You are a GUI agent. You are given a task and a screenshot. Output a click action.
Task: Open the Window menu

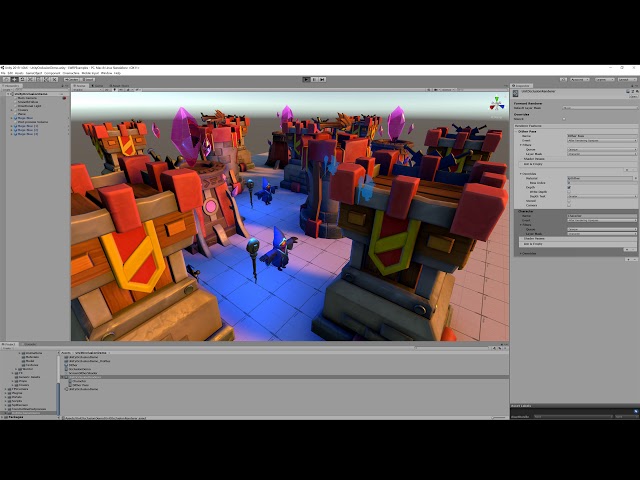107,73
